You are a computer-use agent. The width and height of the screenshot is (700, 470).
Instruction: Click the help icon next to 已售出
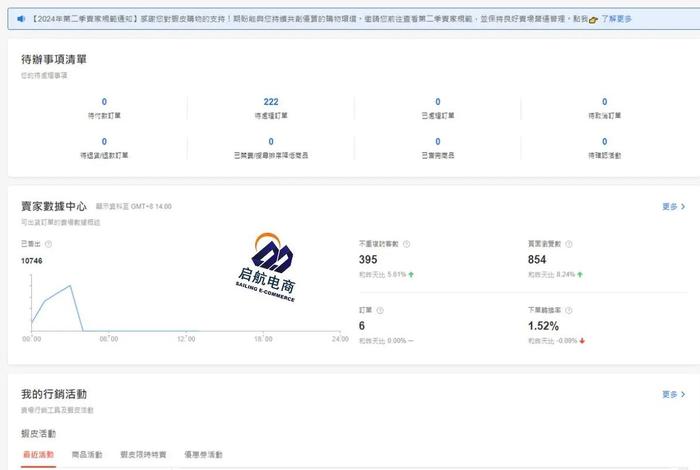click(x=48, y=244)
